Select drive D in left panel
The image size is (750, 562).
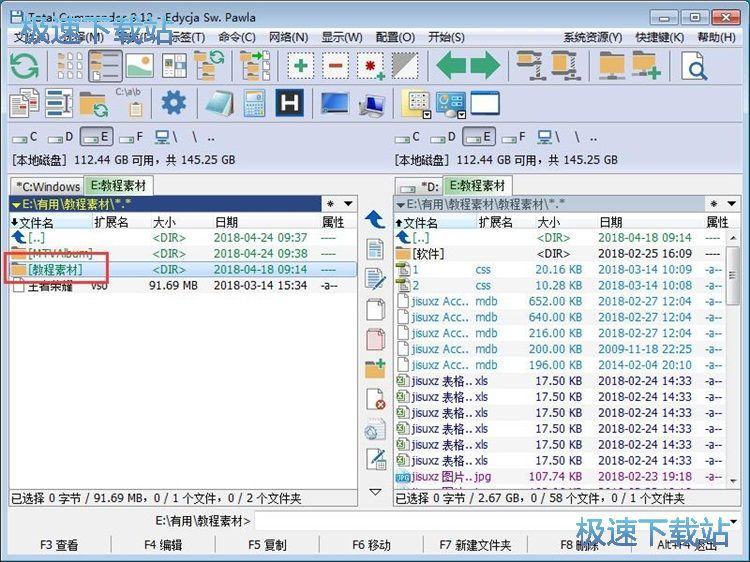(x=61, y=138)
